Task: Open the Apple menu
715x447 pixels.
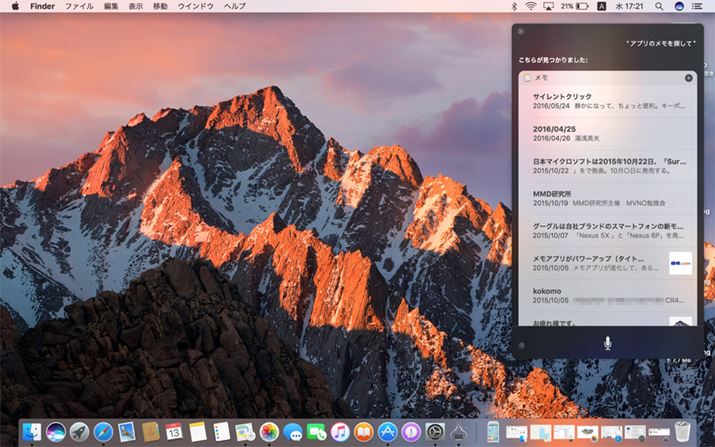Action: coord(15,6)
